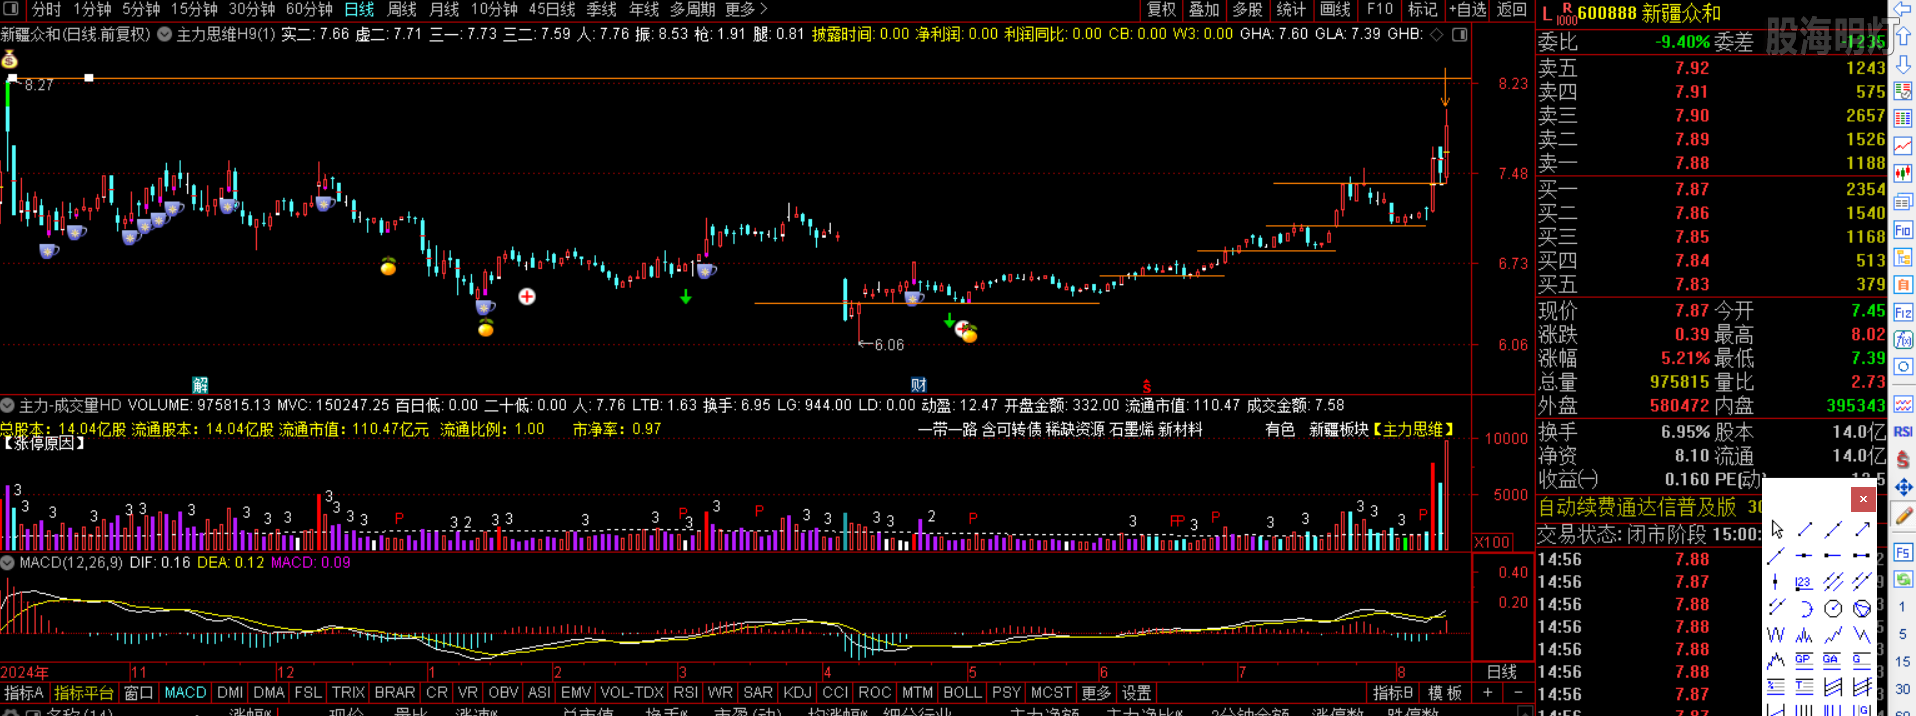The width and height of the screenshot is (1916, 716).
Task: Select the arrow pointer drawing tool
Action: pos(1777,529)
